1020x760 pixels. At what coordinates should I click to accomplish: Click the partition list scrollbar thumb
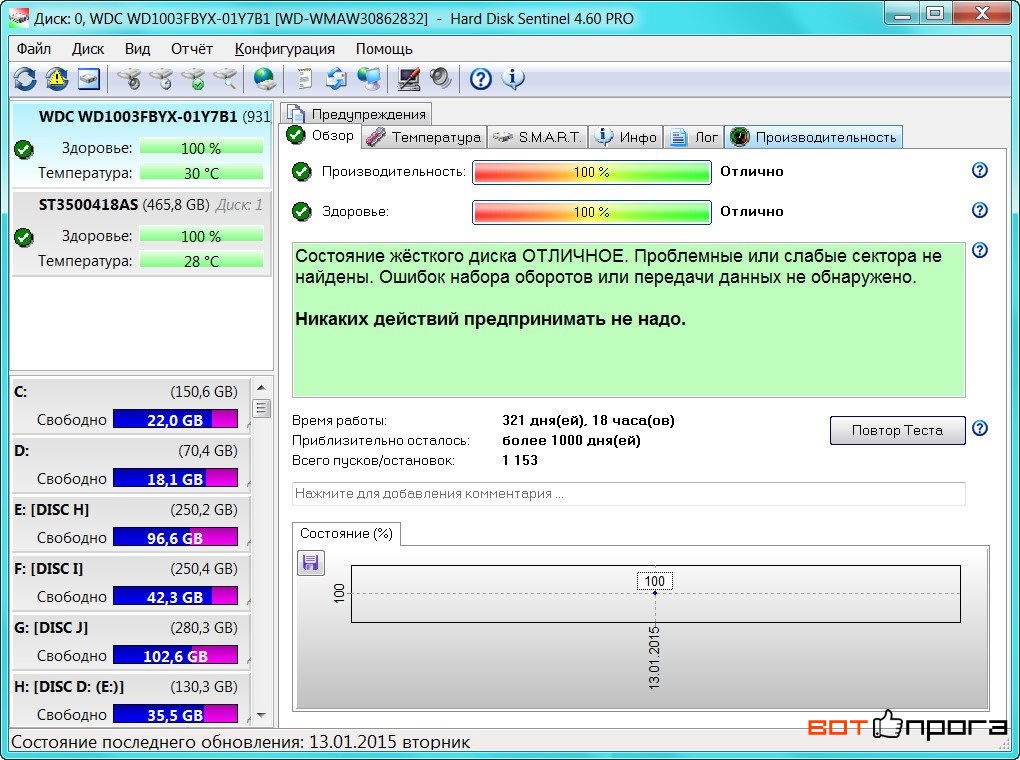click(262, 409)
